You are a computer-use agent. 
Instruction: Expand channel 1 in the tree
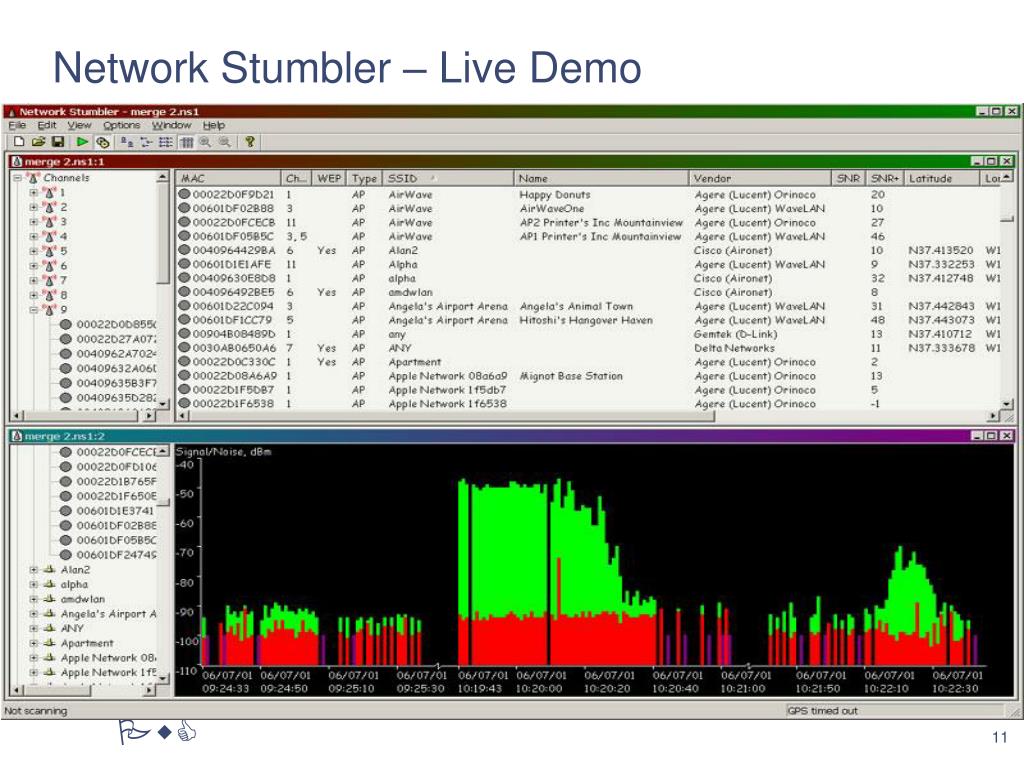33,193
